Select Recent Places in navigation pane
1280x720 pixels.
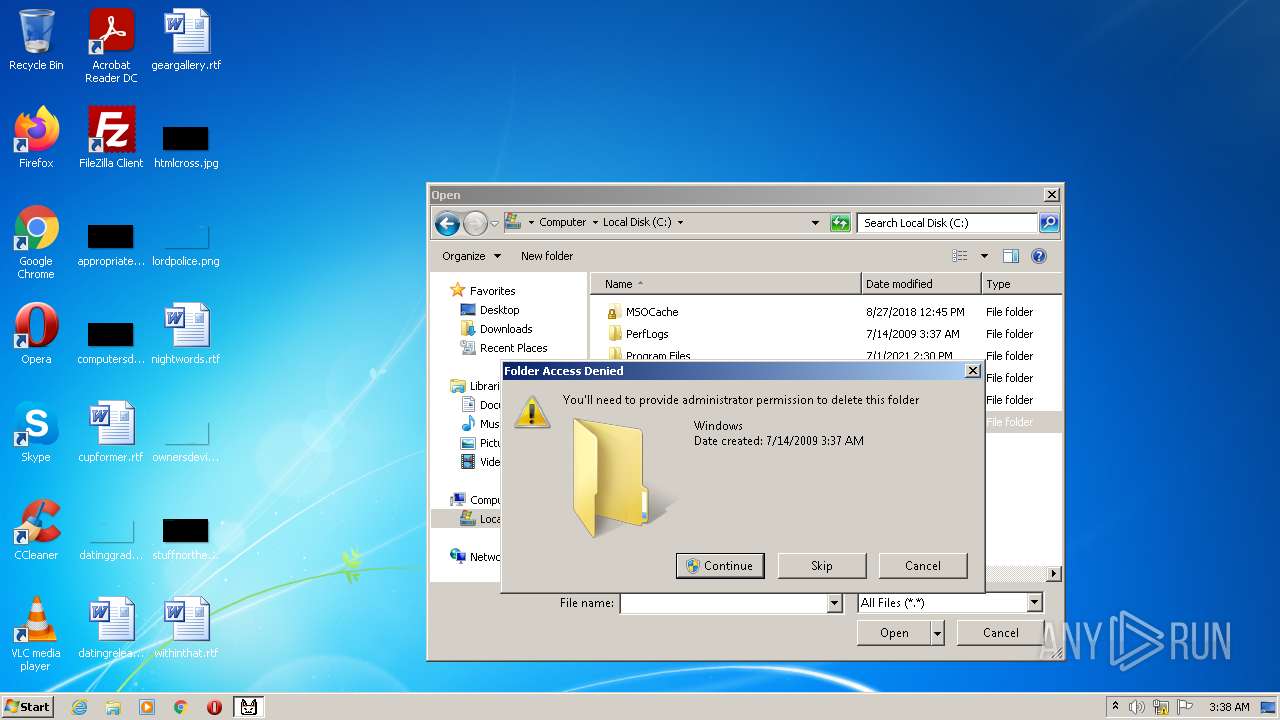503,348
